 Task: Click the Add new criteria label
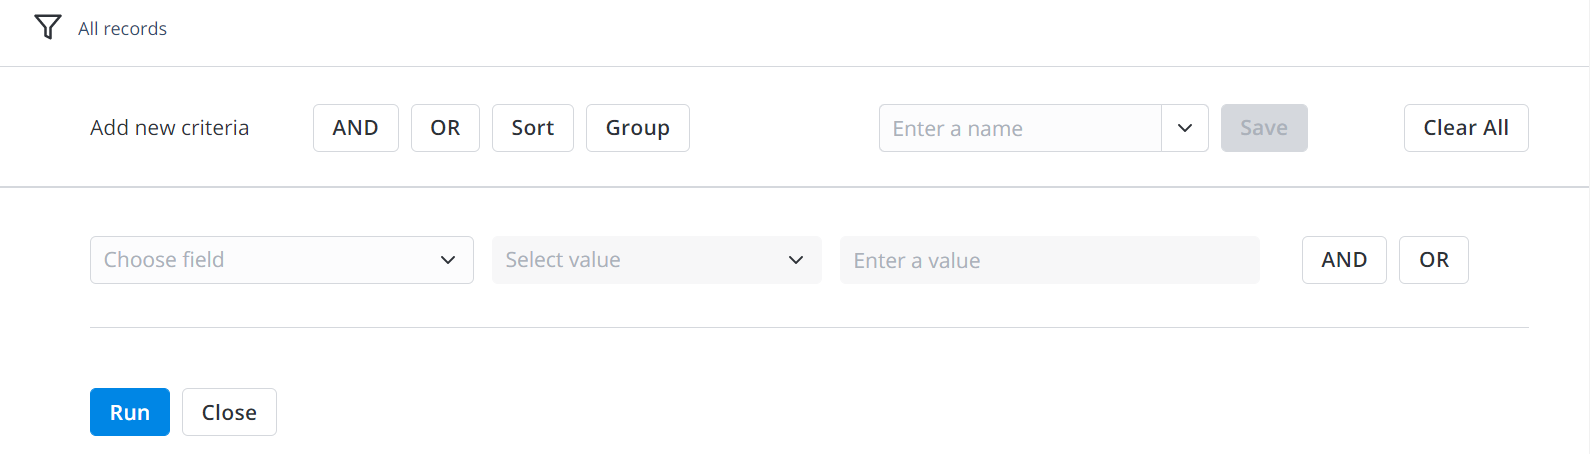(x=169, y=128)
